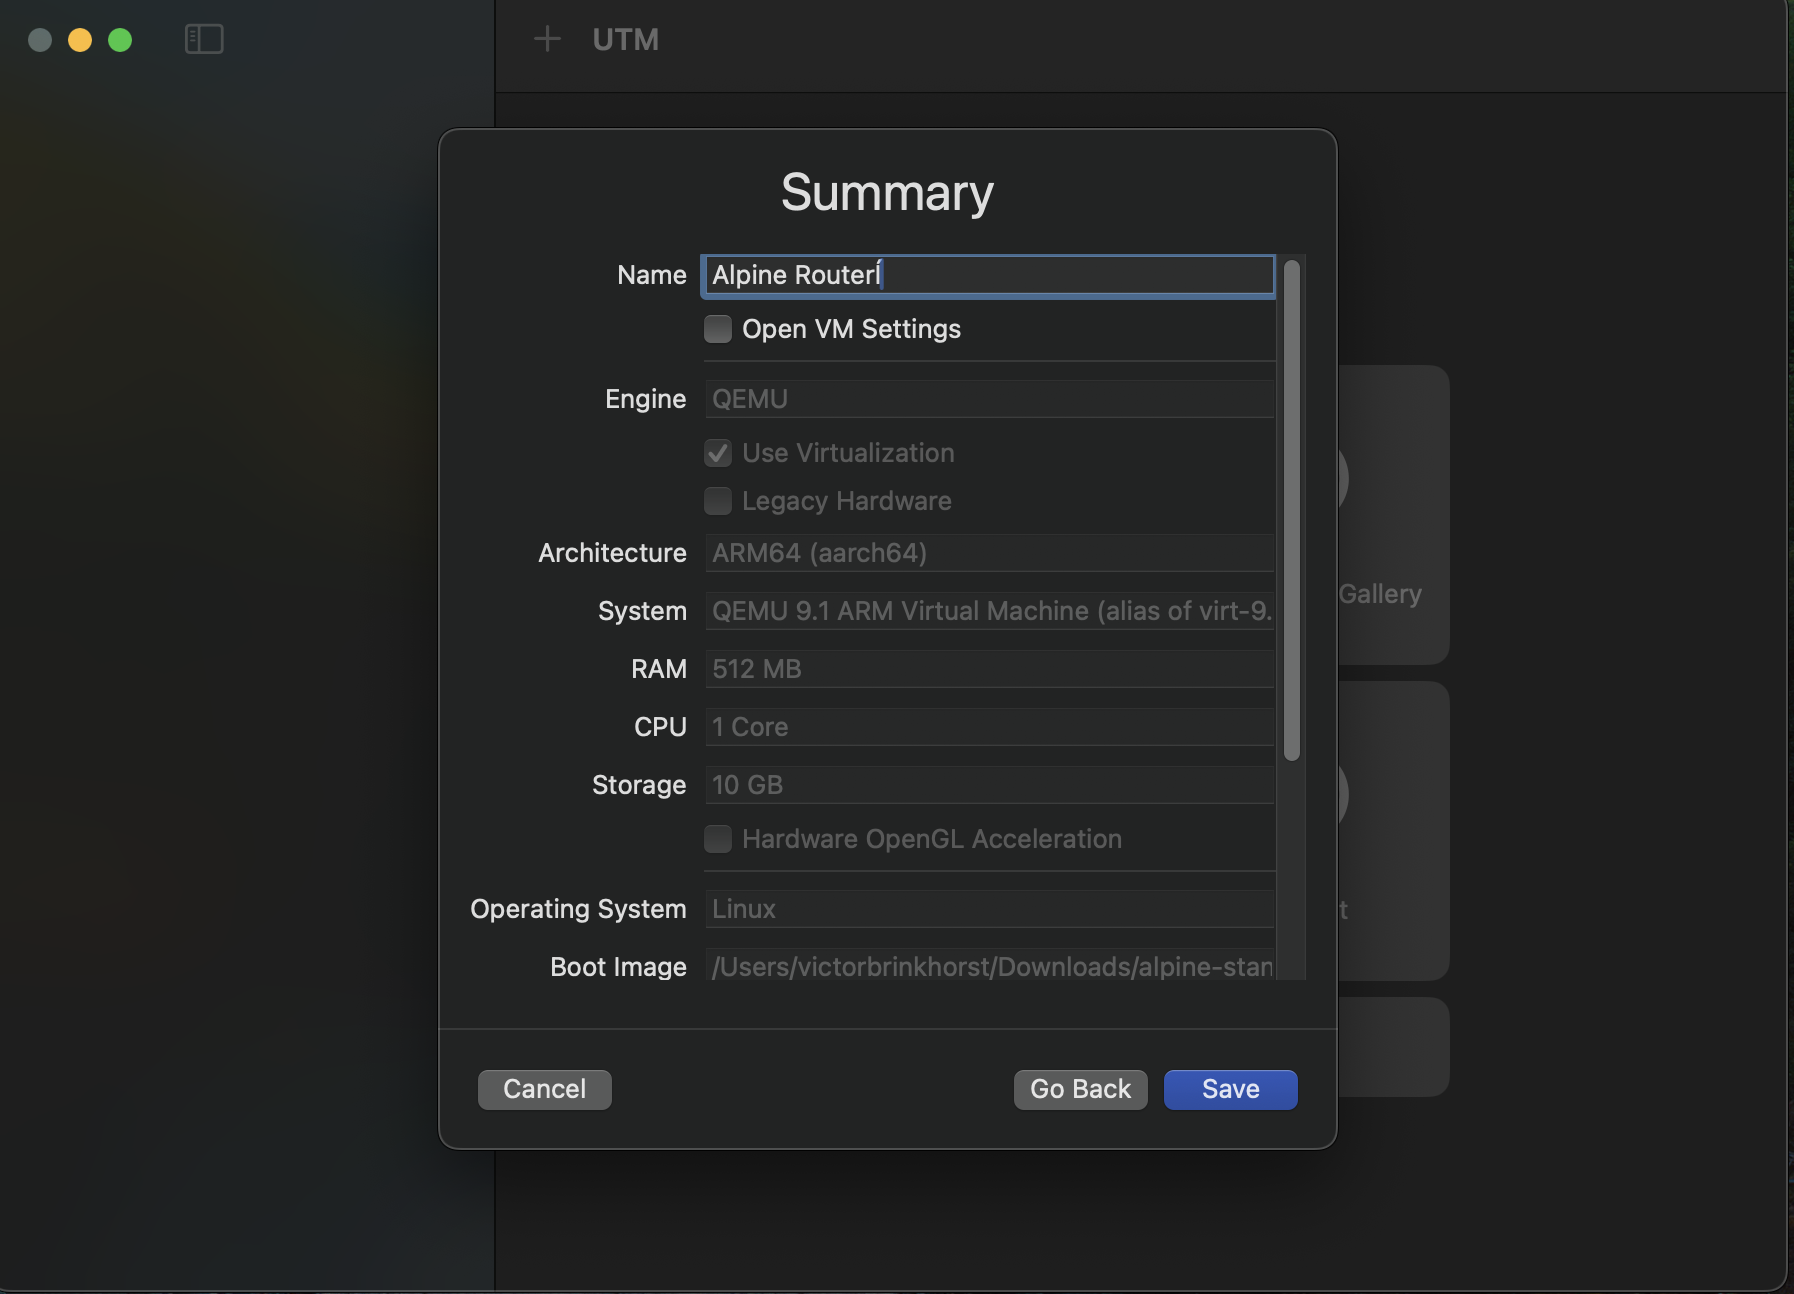Save the virtual machine summary
1794x1294 pixels.
pos(1230,1089)
